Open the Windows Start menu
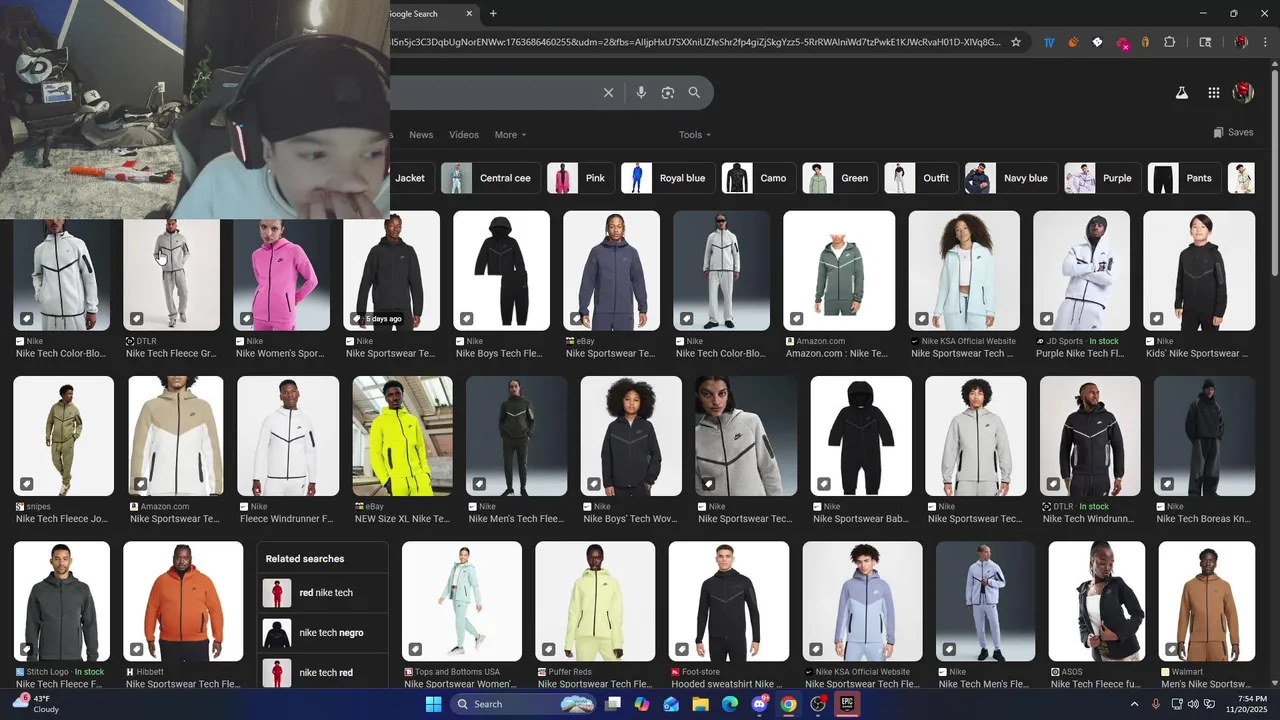Screen dimensions: 1280x720 433,704
